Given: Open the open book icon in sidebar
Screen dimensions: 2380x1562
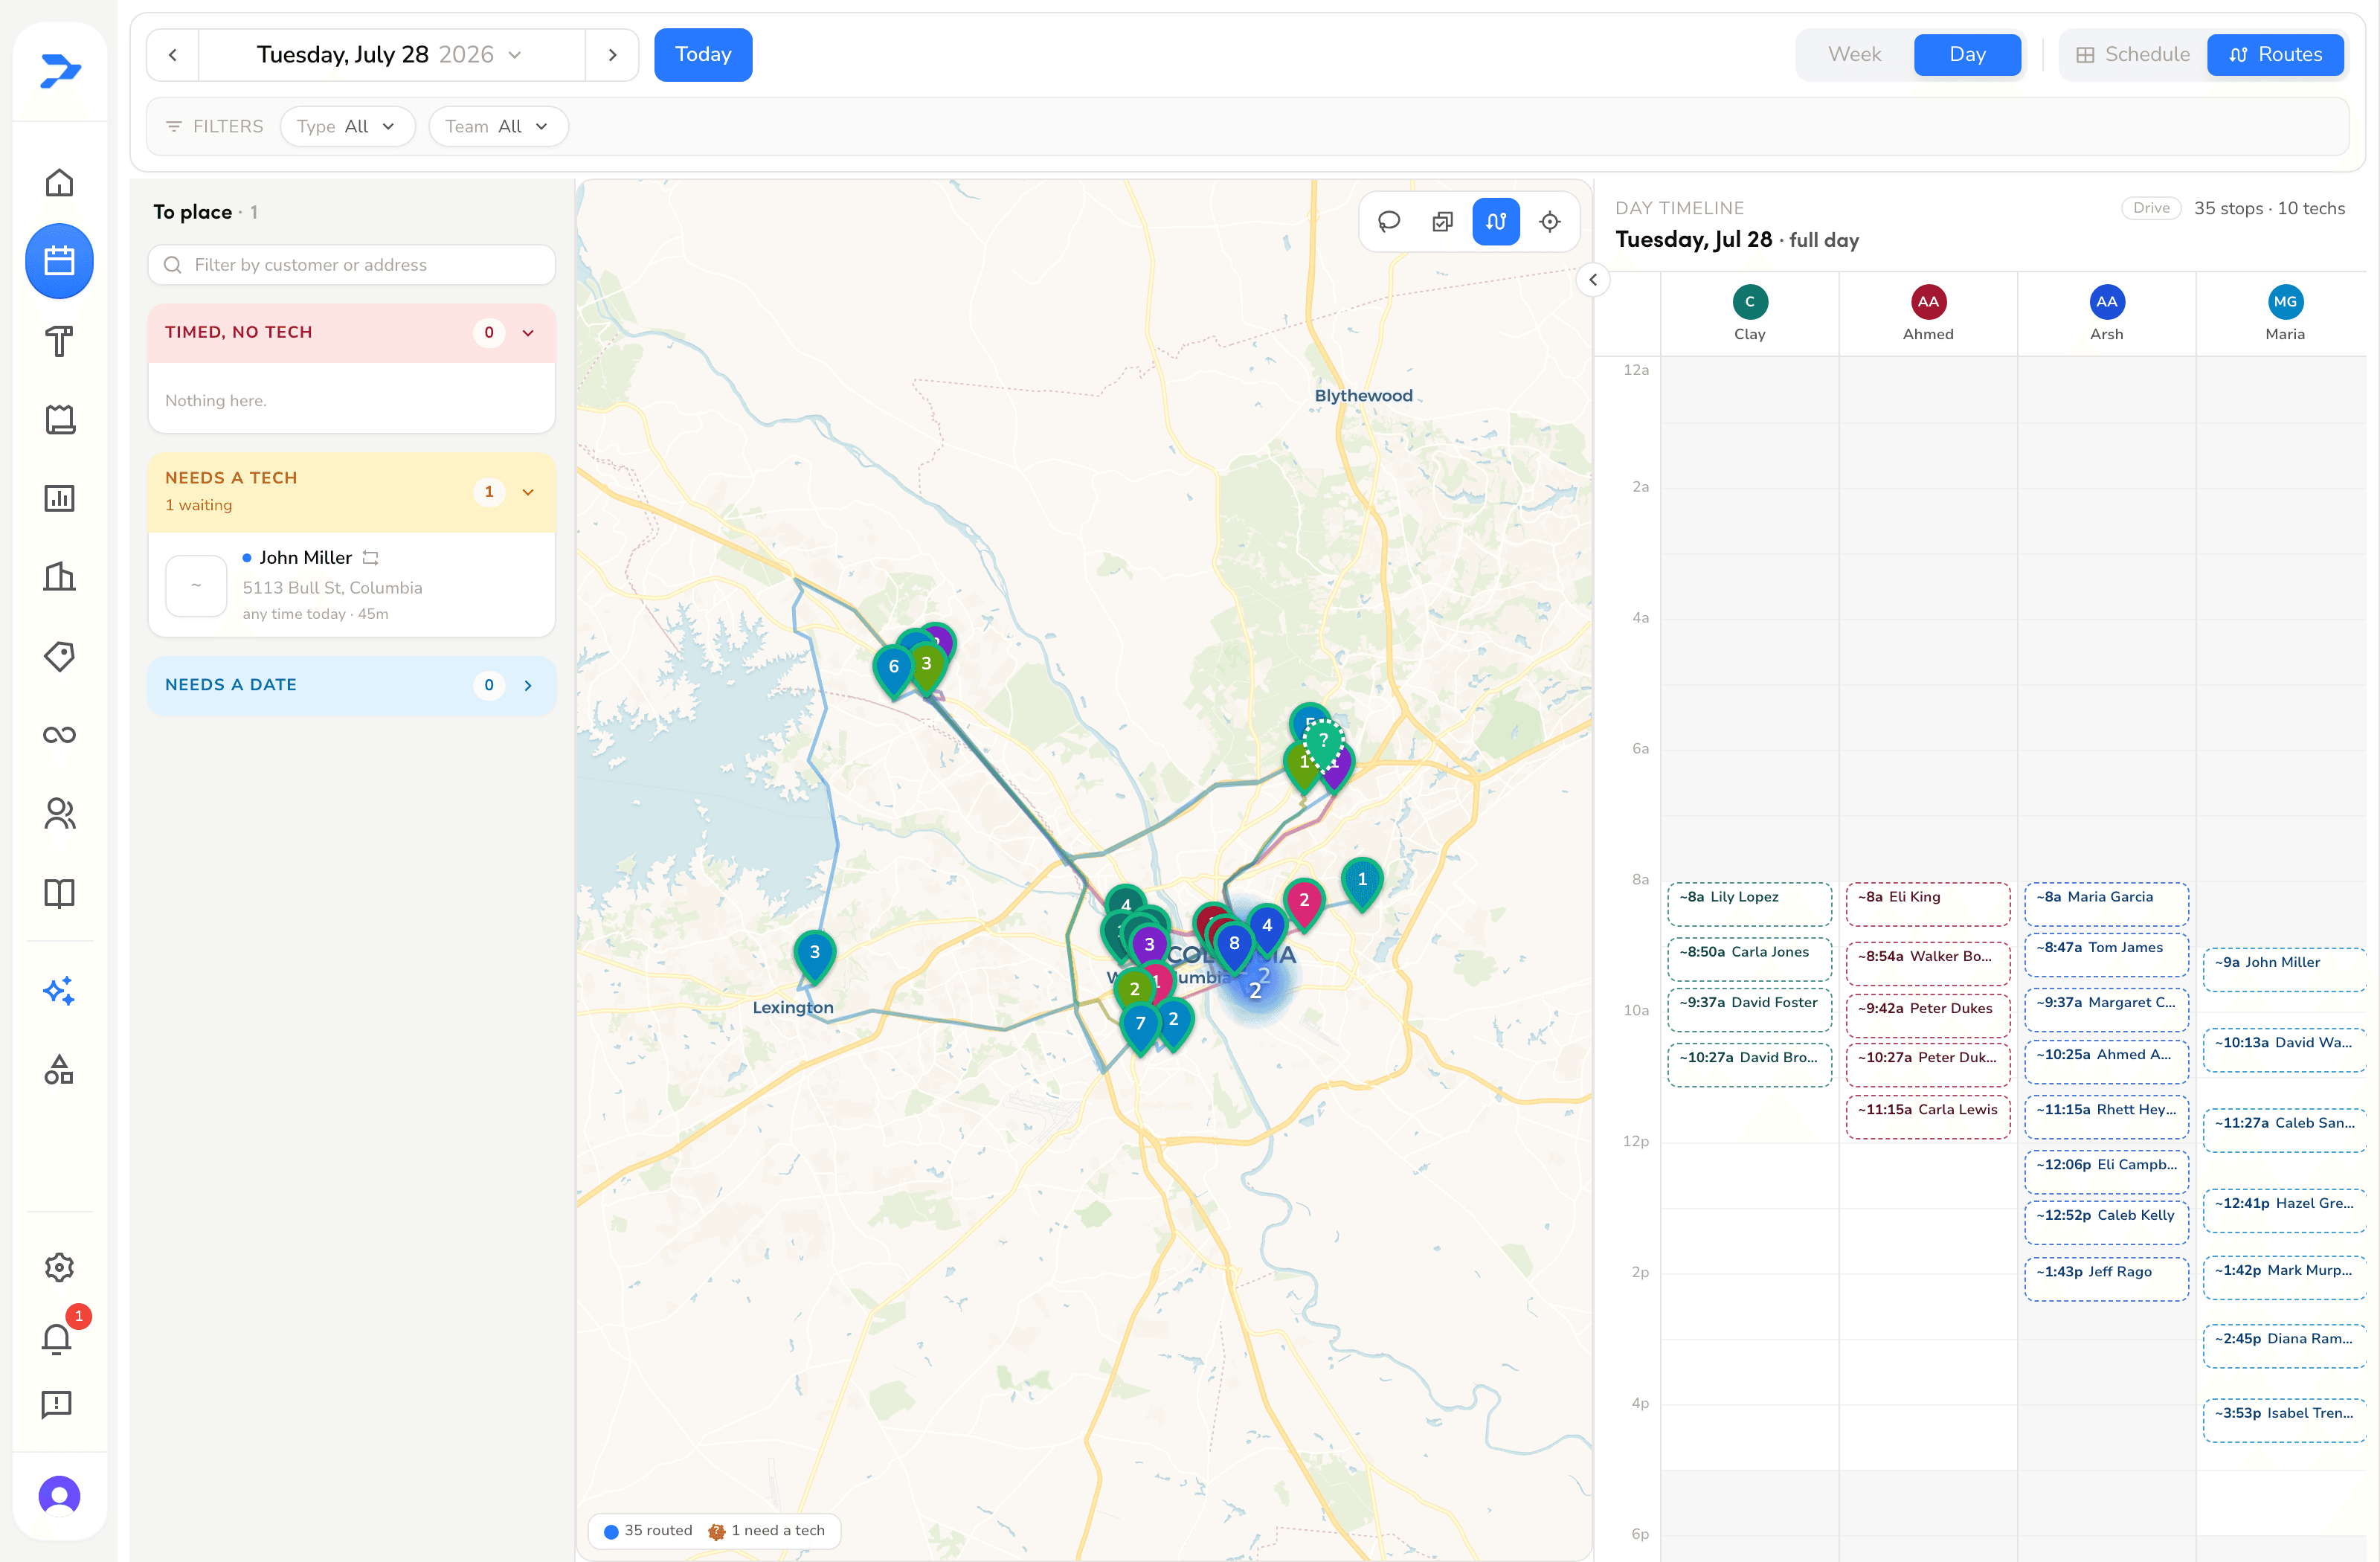Looking at the screenshot, I should pos(59,893).
